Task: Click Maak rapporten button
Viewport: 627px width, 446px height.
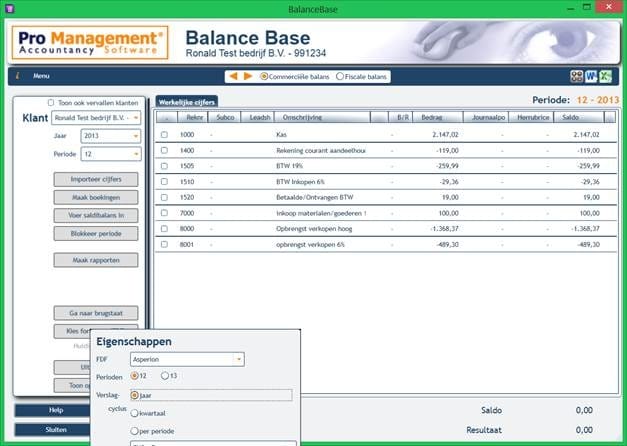Action: coord(96,260)
